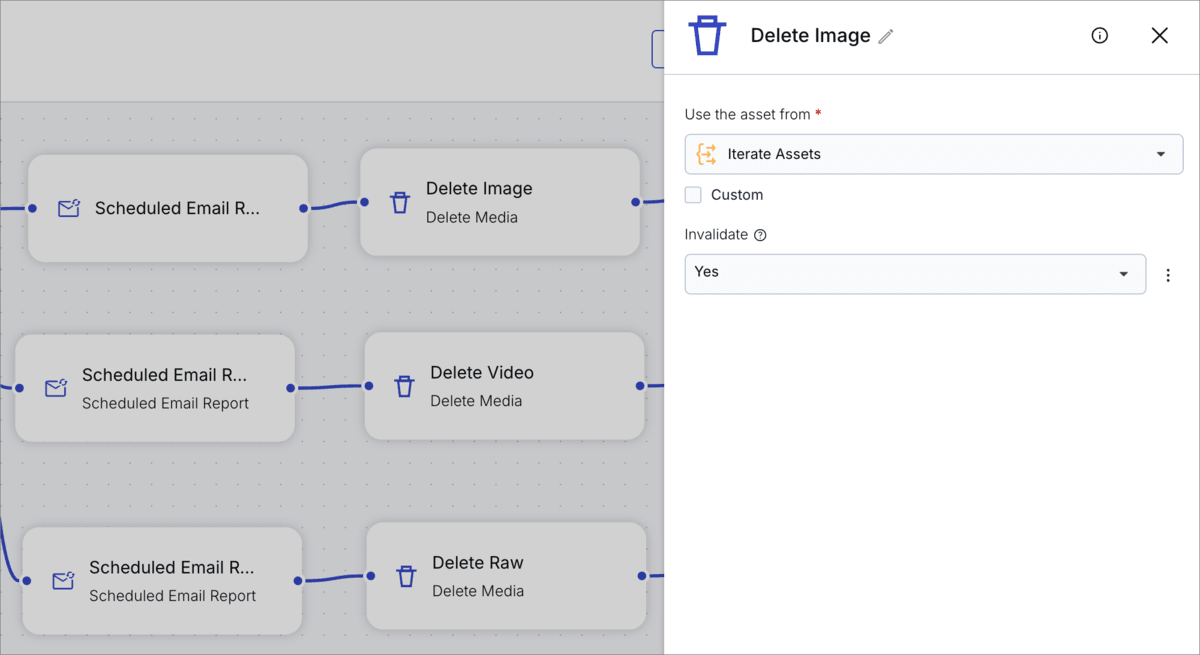This screenshot has height=655, width=1200.
Task: Click the email icon on the top Scheduled Email node
Action: click(67, 208)
